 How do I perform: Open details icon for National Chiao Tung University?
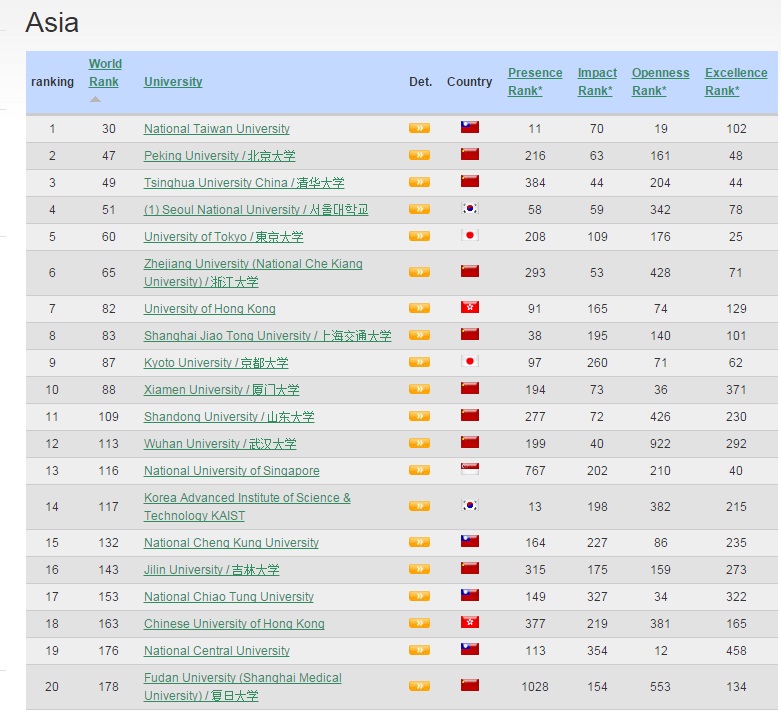click(x=419, y=595)
